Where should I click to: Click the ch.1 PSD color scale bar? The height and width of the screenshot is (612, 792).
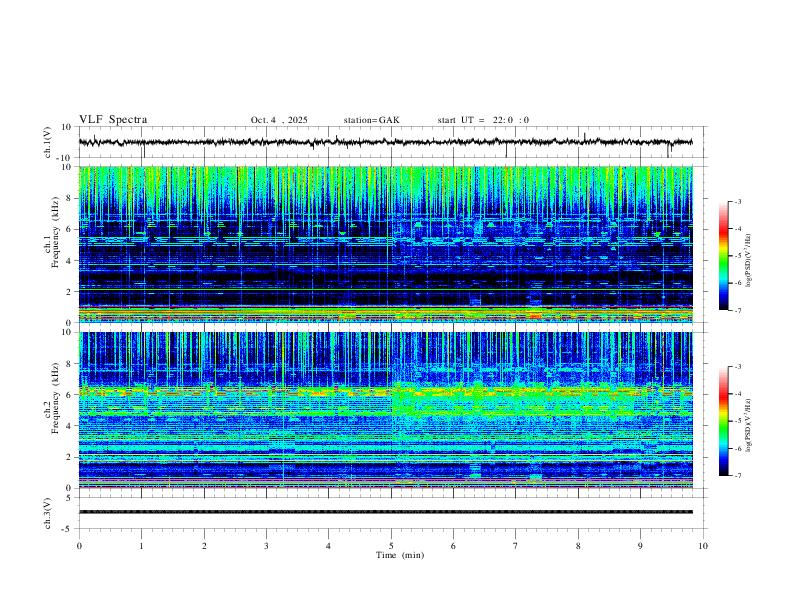coord(723,256)
